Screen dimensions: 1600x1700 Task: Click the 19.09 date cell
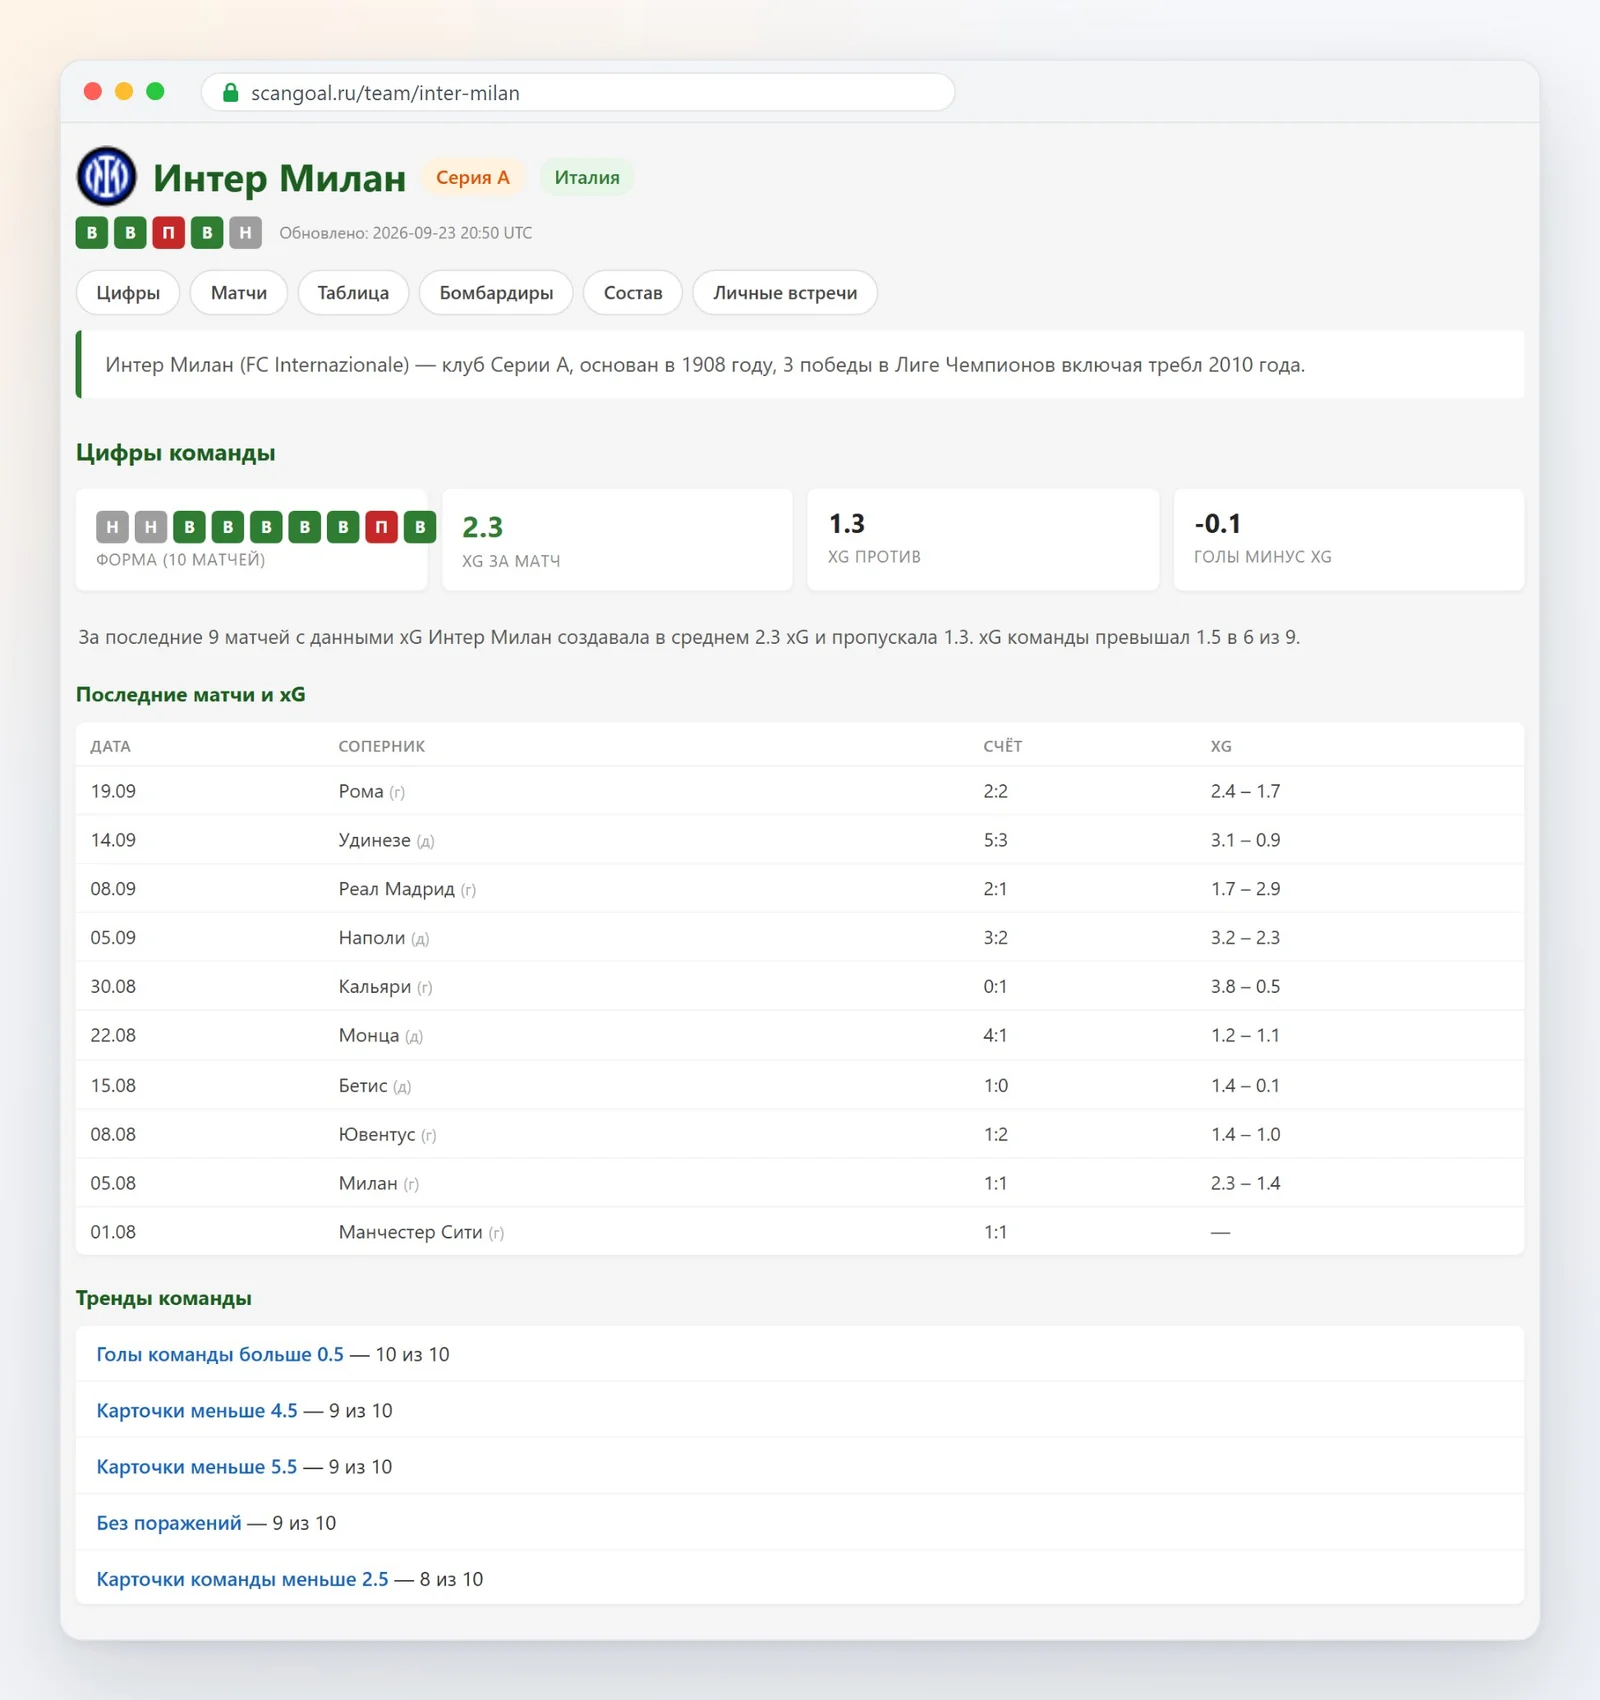pos(113,791)
